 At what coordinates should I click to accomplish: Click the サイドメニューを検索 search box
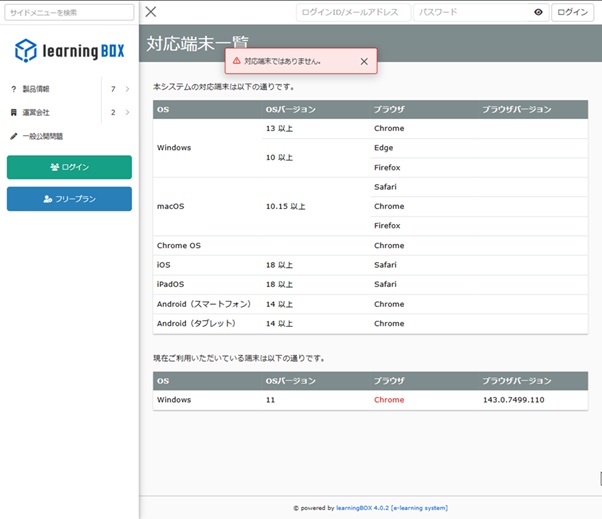pos(68,12)
